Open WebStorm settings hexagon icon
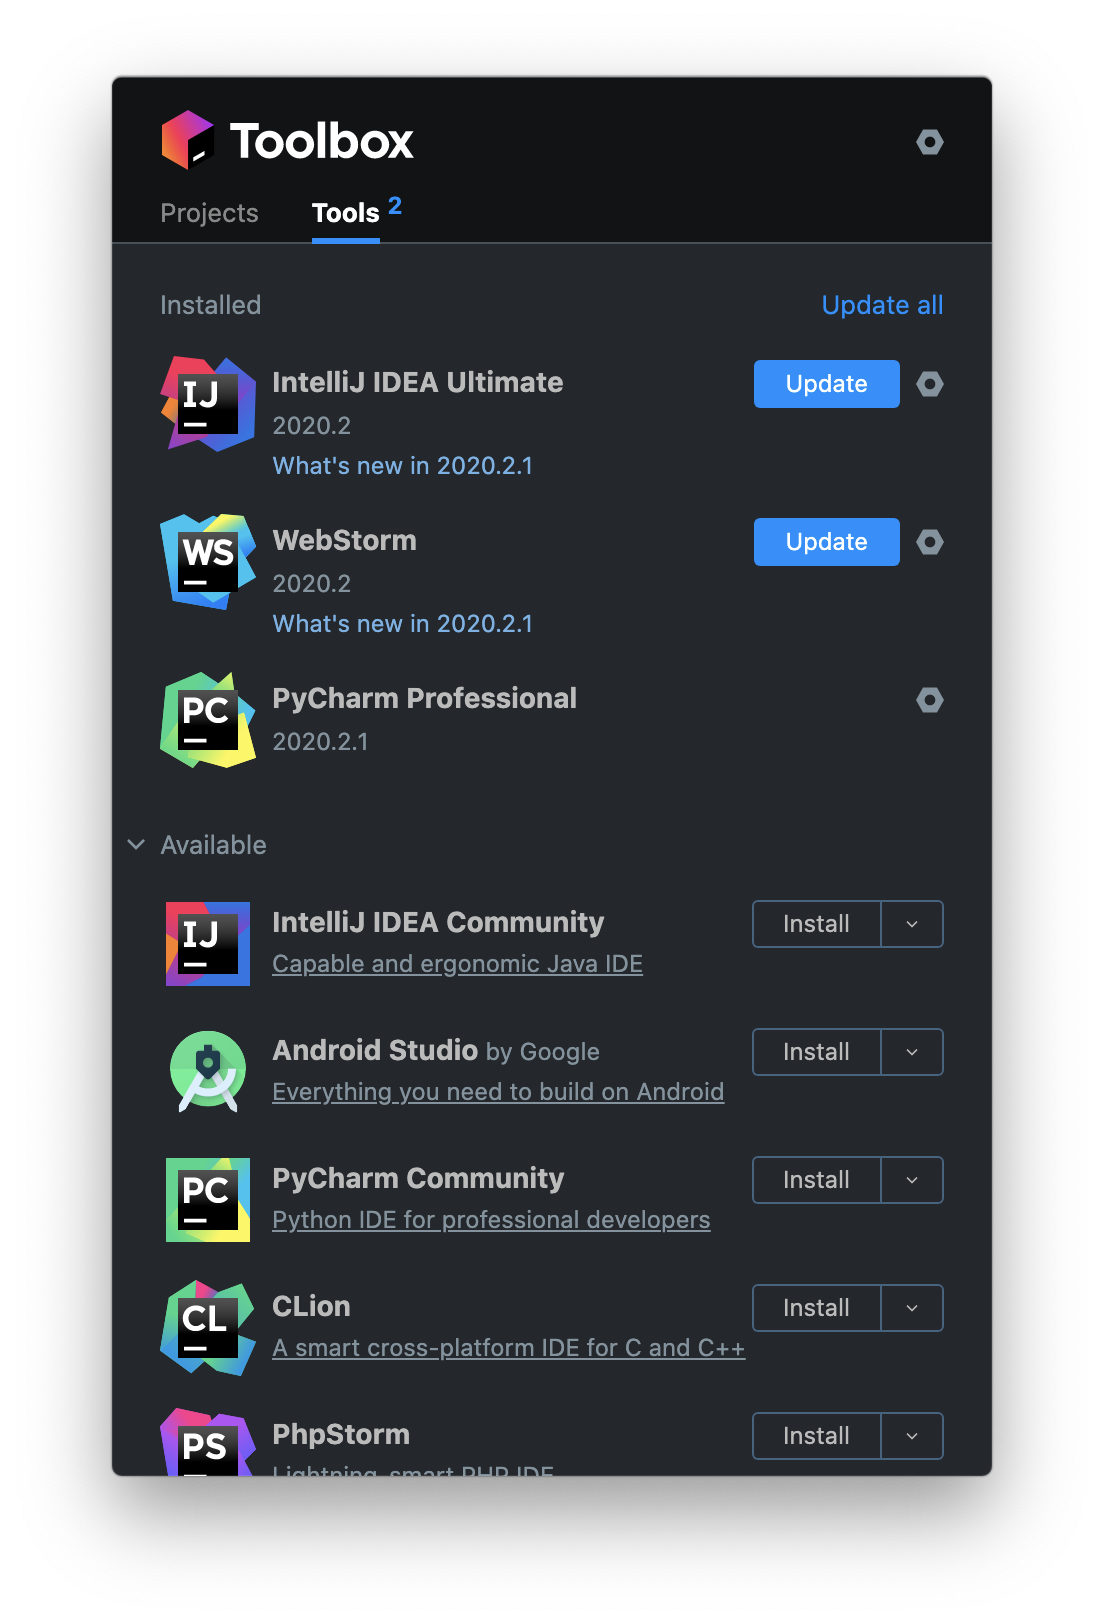Image resolution: width=1104 pixels, height=1624 pixels. tap(930, 542)
